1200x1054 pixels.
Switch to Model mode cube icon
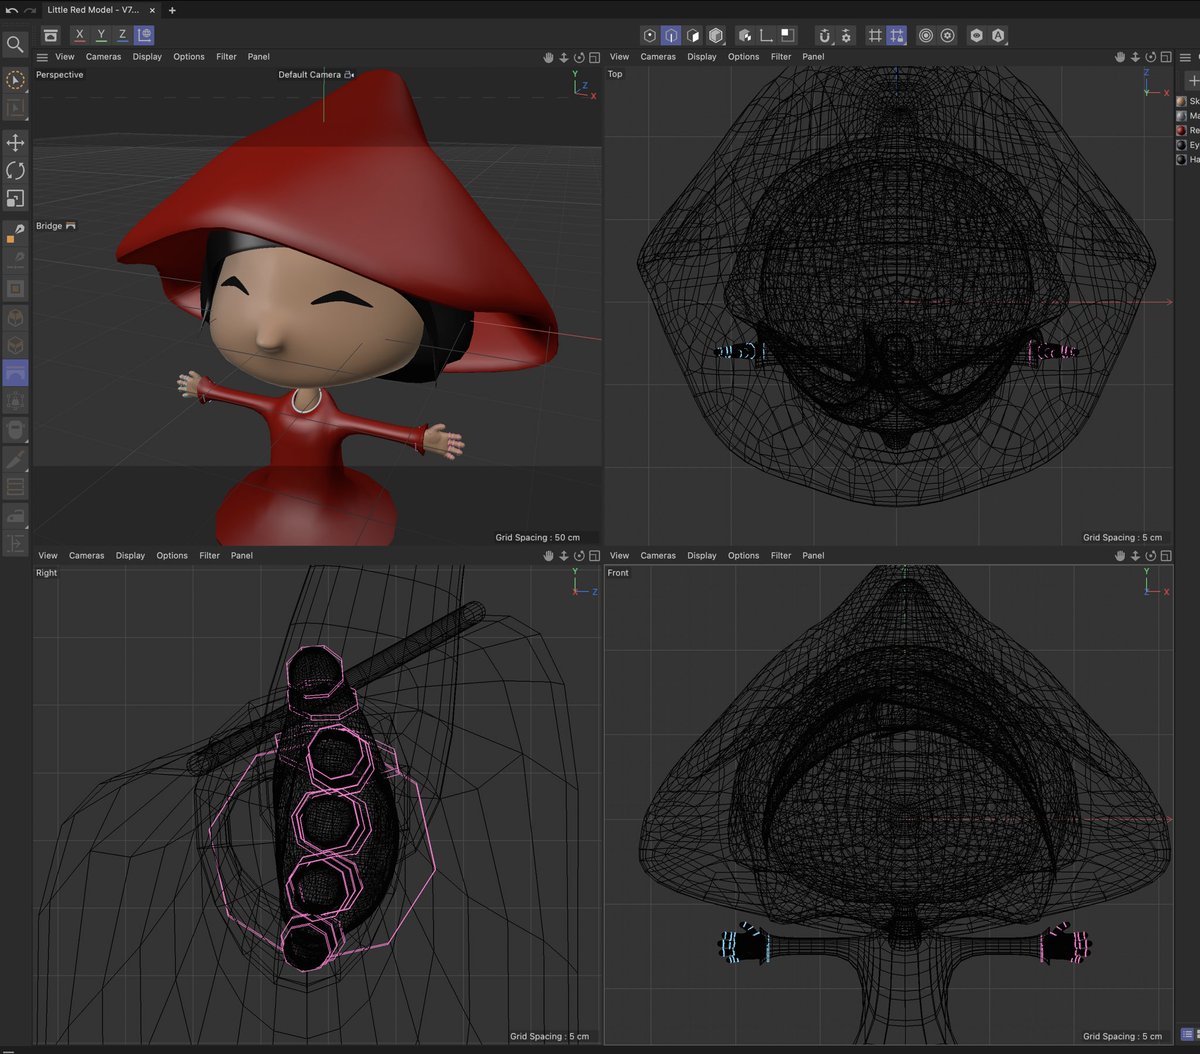[715, 35]
